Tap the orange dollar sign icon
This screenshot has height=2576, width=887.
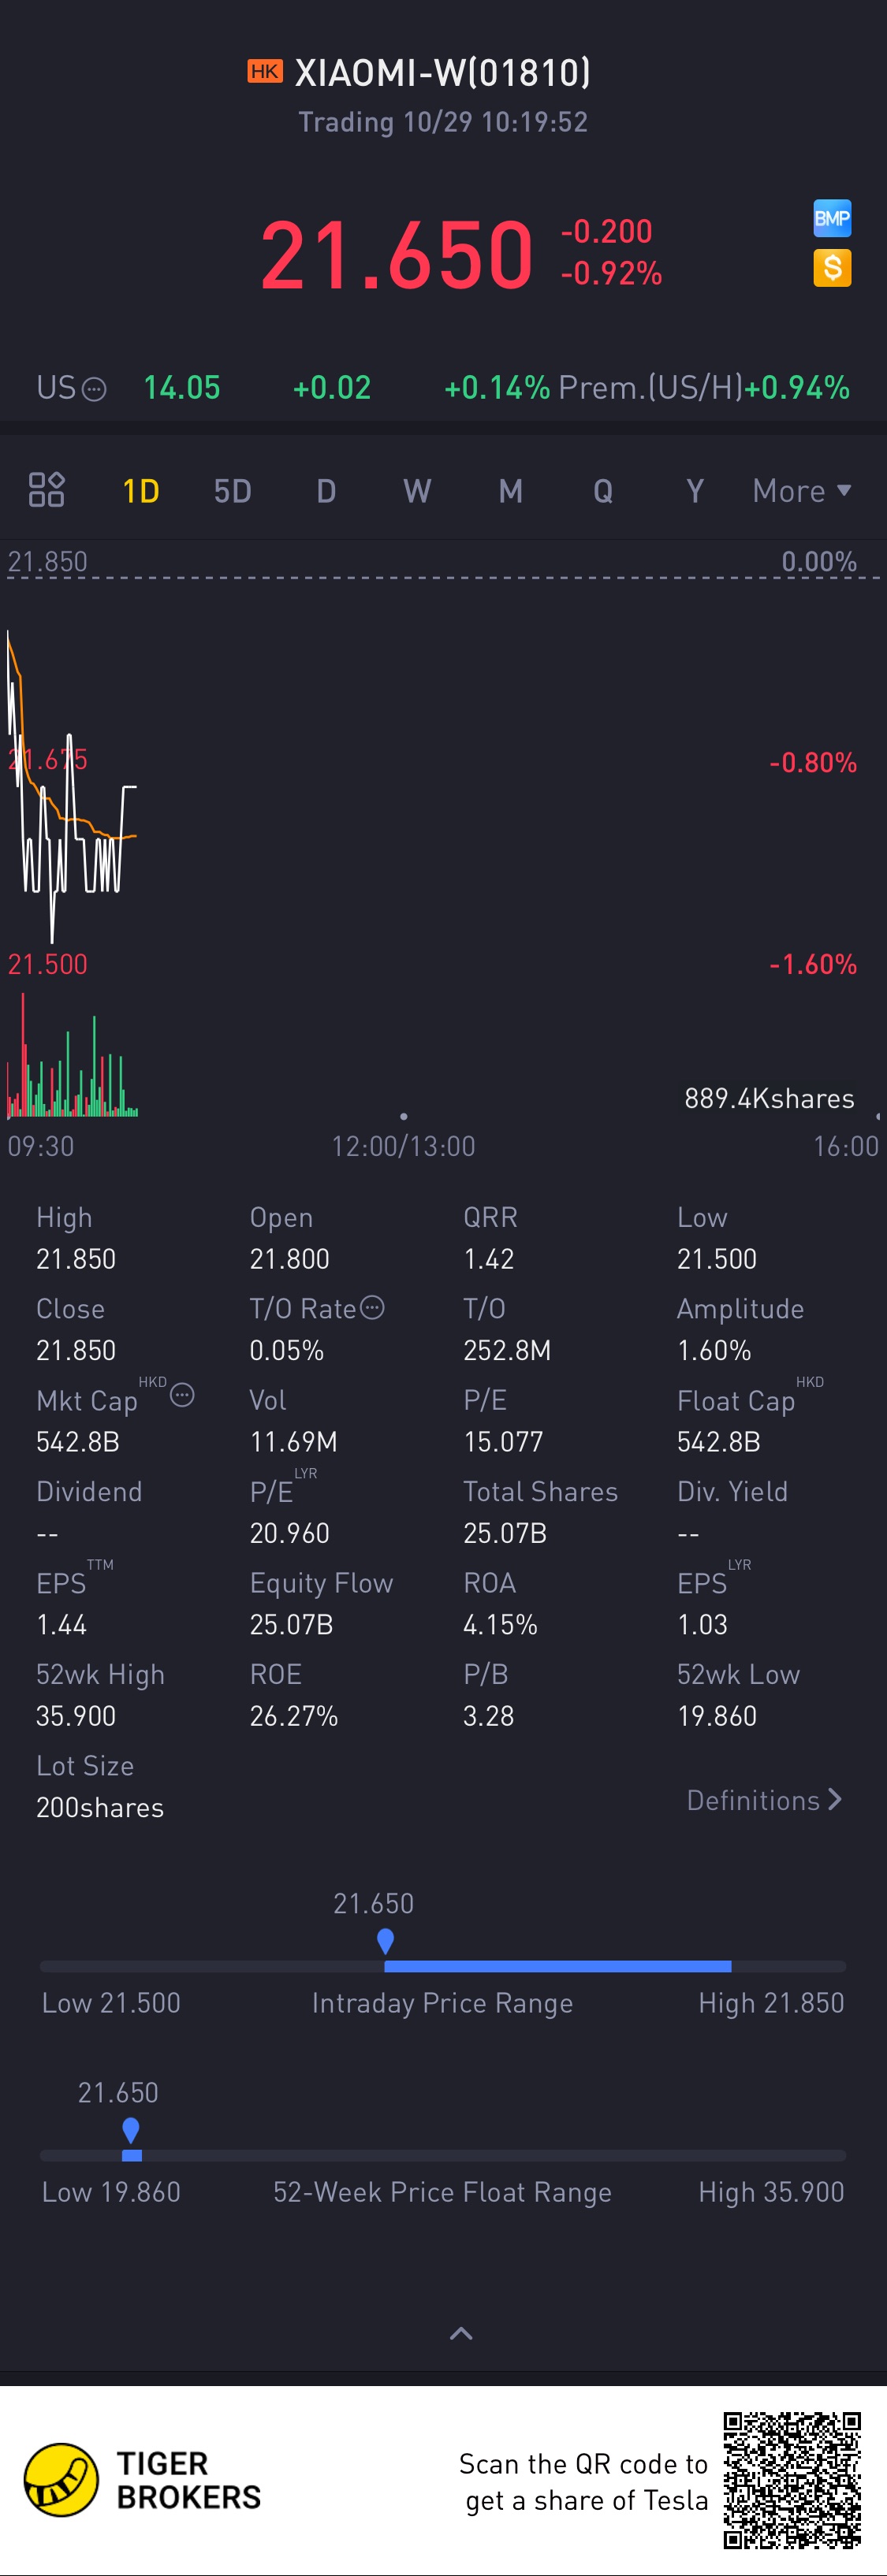coord(831,268)
